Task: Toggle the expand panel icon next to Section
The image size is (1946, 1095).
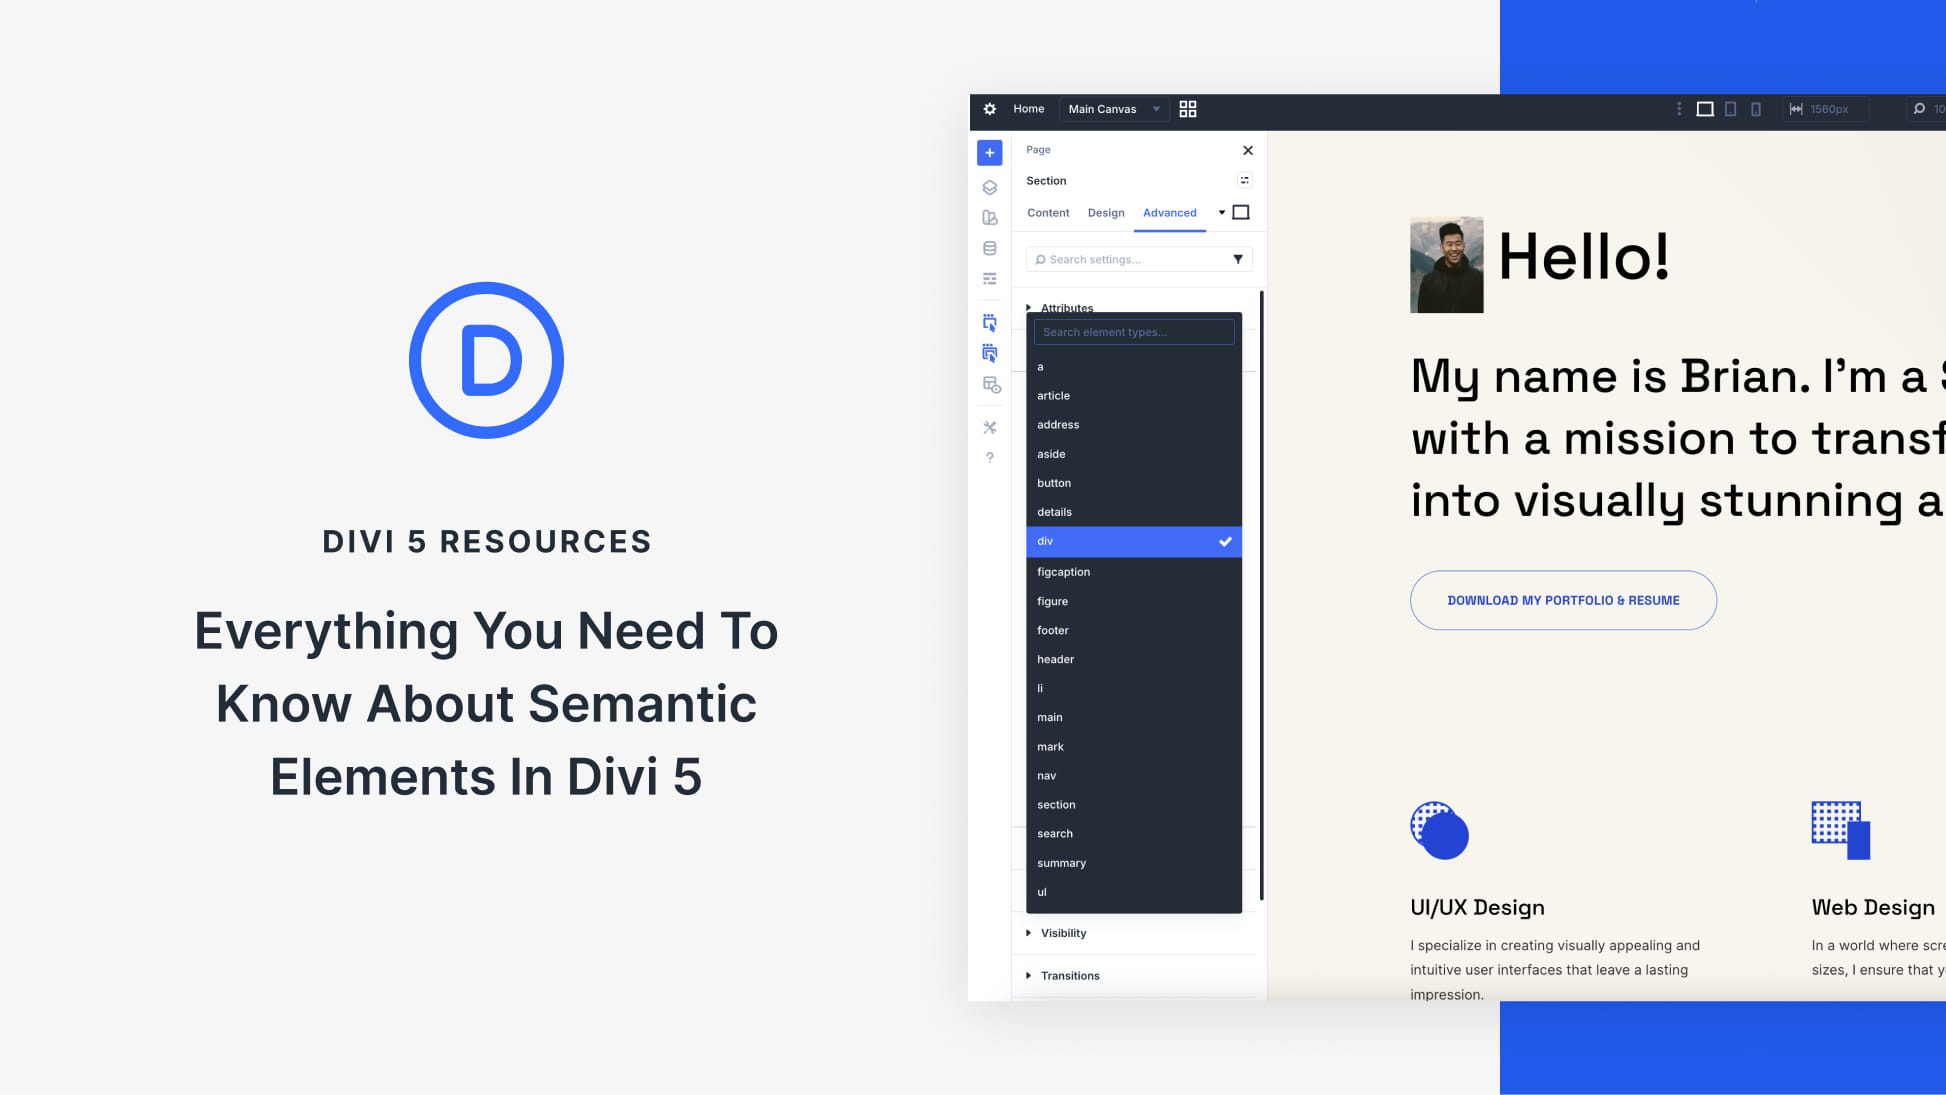Action: (x=1244, y=180)
